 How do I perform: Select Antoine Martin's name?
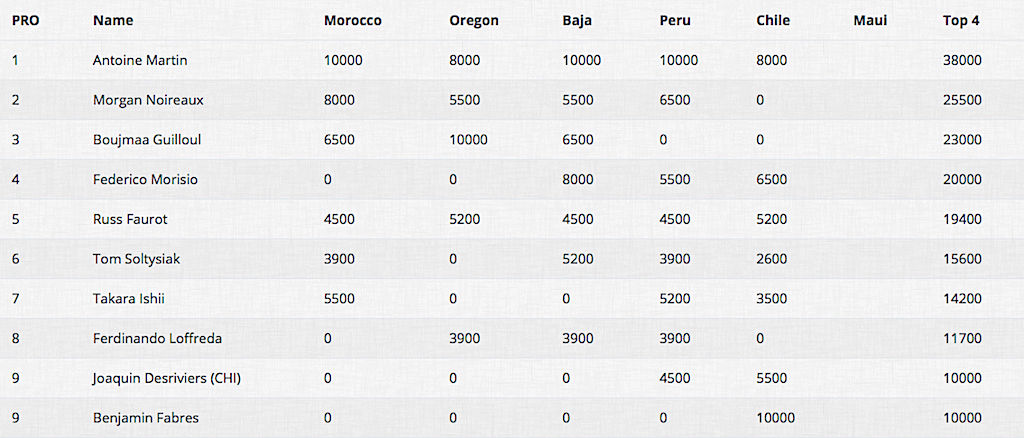coord(140,60)
